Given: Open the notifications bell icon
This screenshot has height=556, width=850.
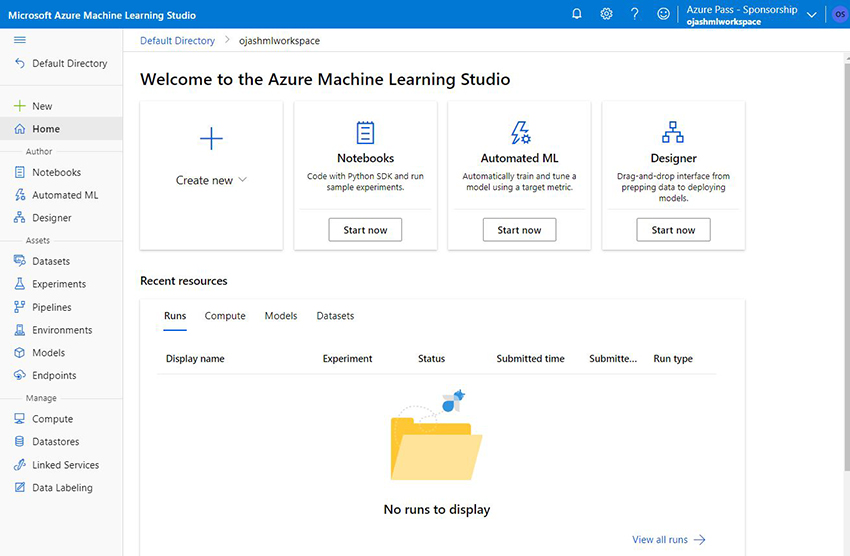Looking at the screenshot, I should (x=577, y=14).
